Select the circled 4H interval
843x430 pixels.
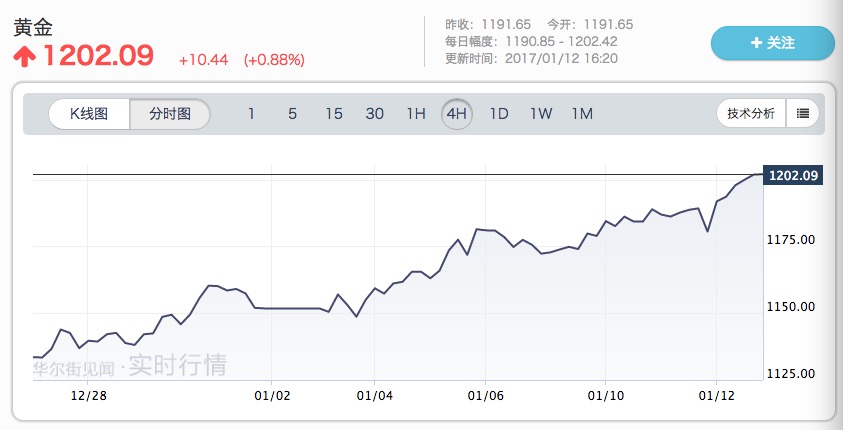pyautogui.click(x=457, y=114)
